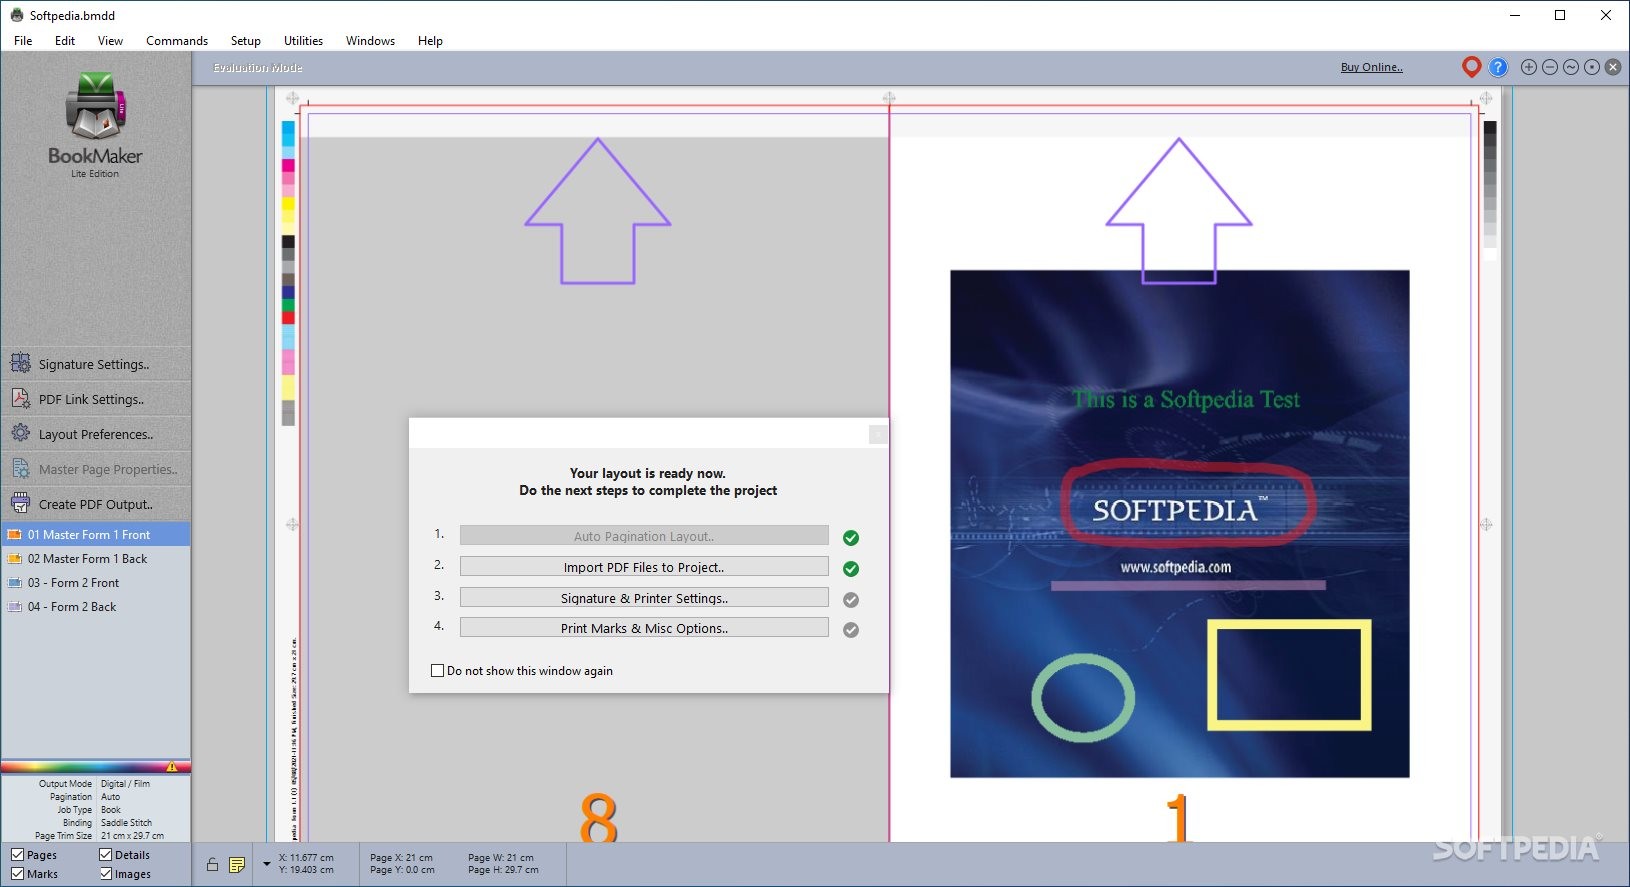Screen dimensions: 1630x887
Task: Open the coordinates dropdown arrow in status bar
Action: click(x=267, y=864)
